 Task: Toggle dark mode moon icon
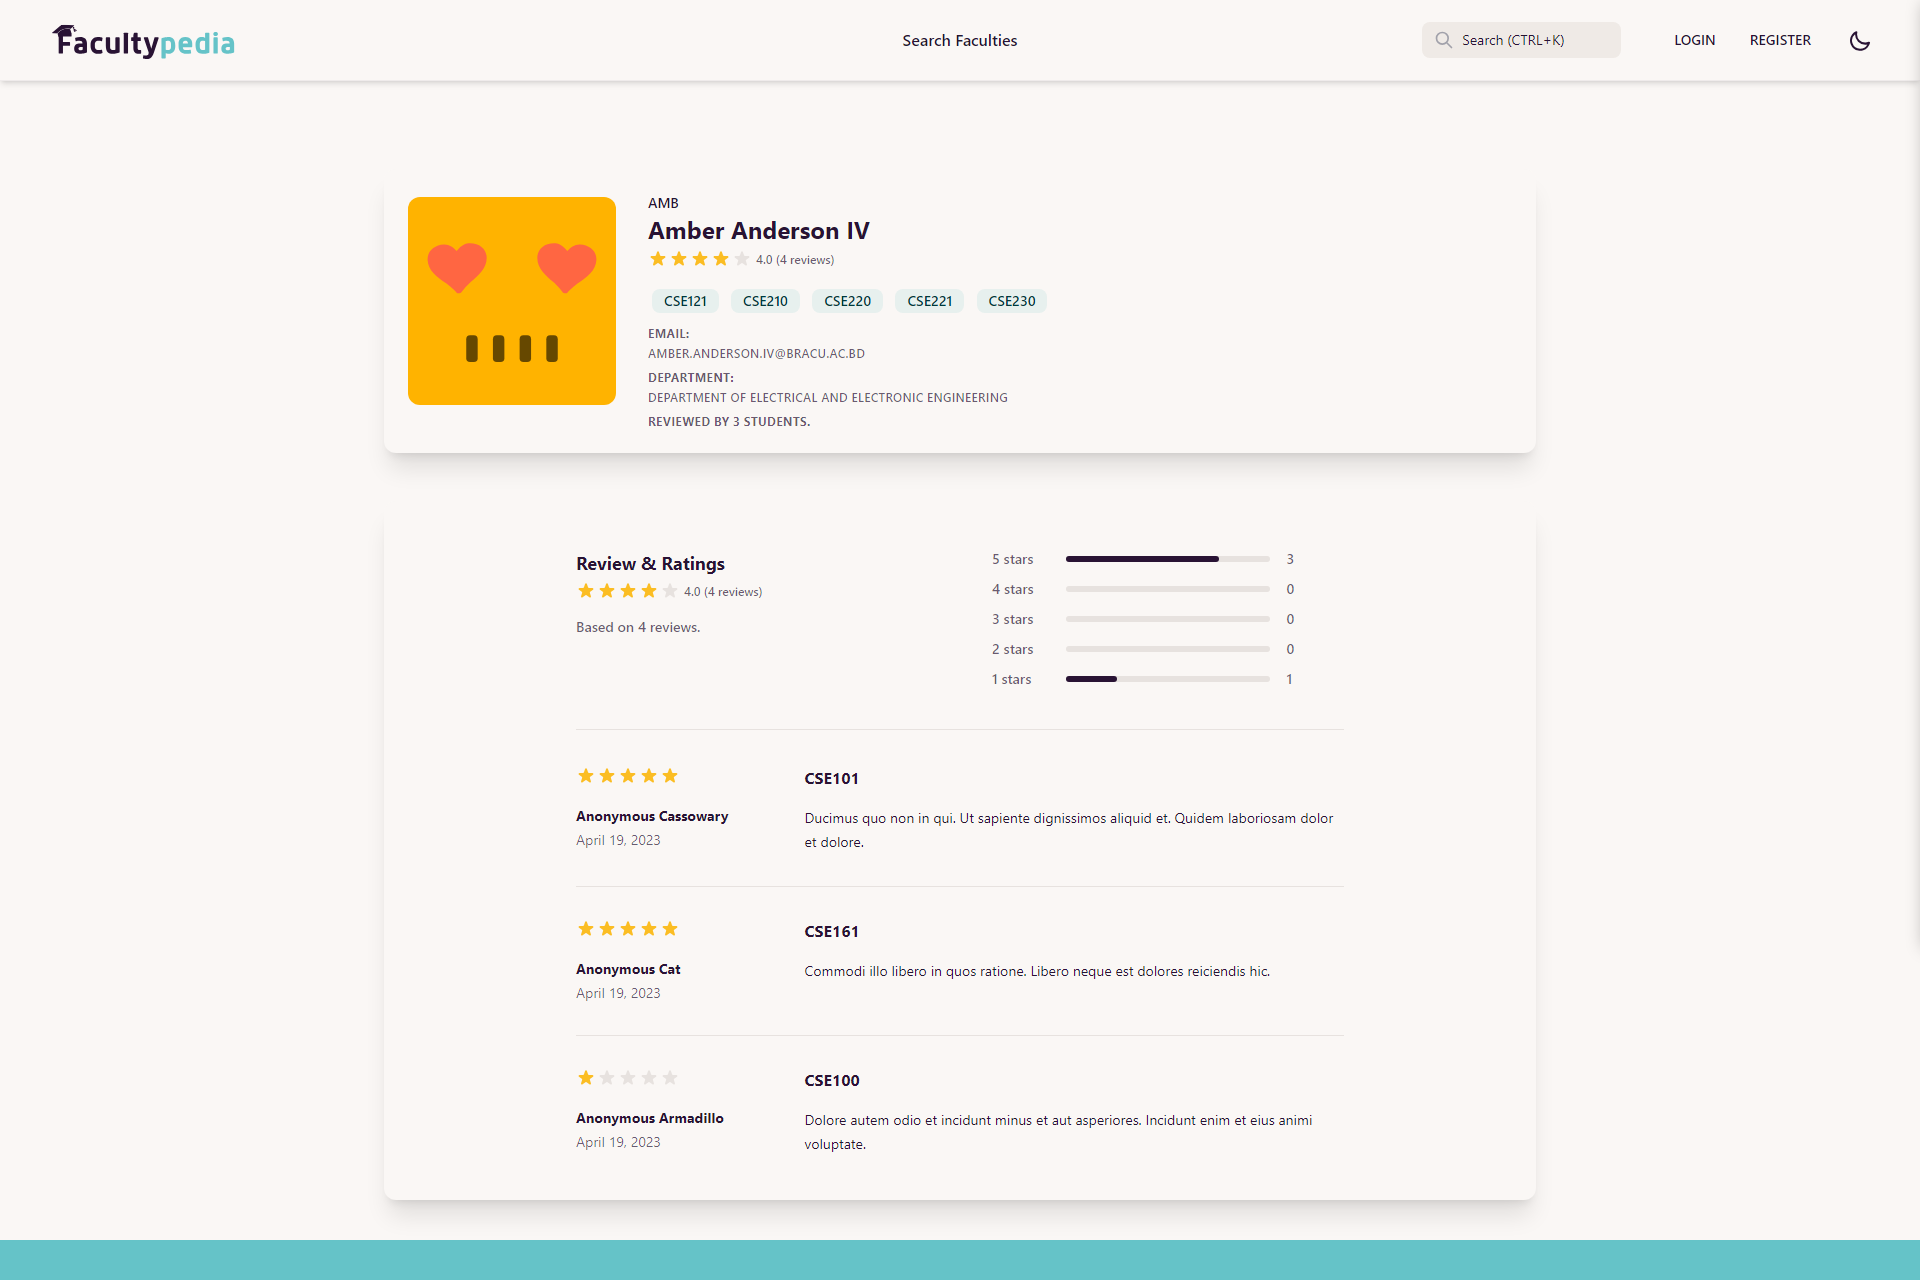pyautogui.click(x=1859, y=41)
